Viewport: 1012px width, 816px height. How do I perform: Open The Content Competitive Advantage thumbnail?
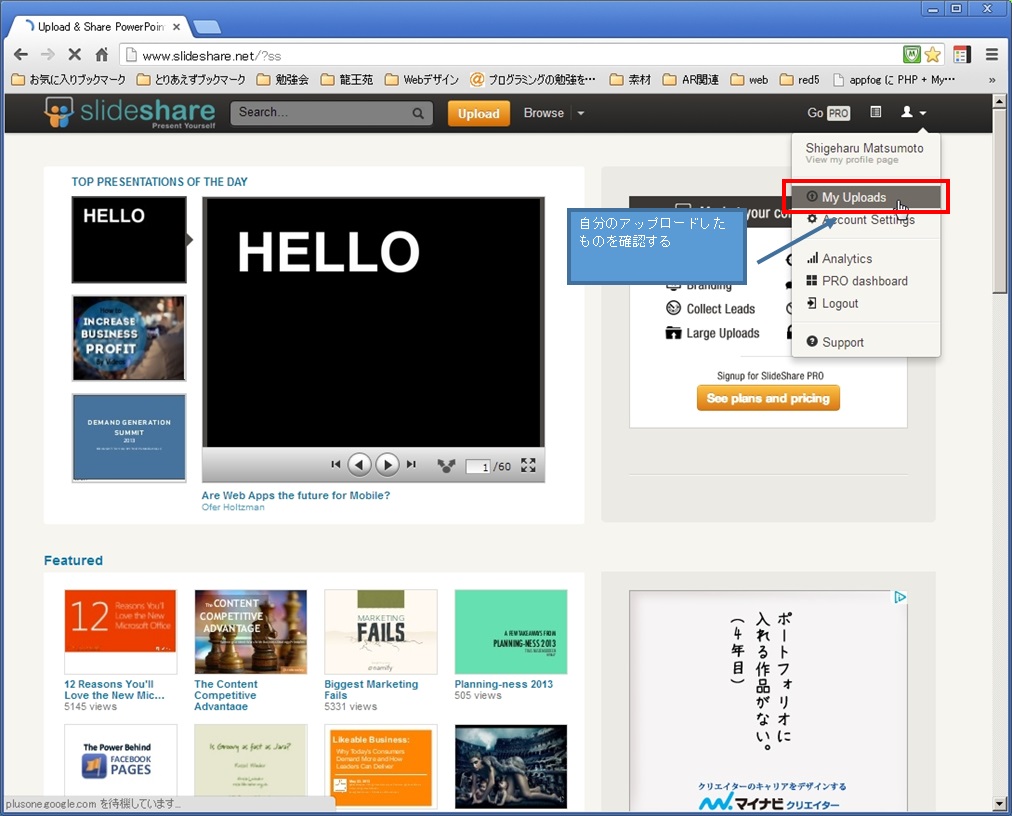(x=250, y=631)
